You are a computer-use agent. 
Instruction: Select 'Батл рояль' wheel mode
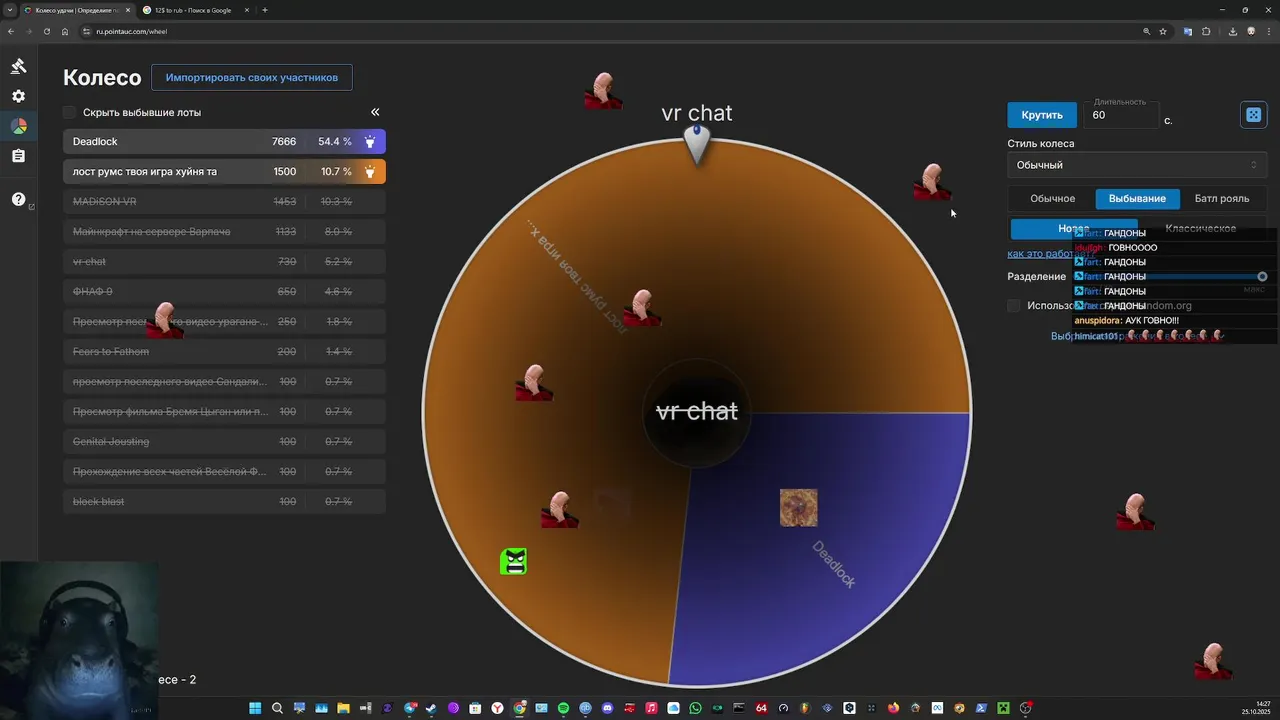(1221, 198)
